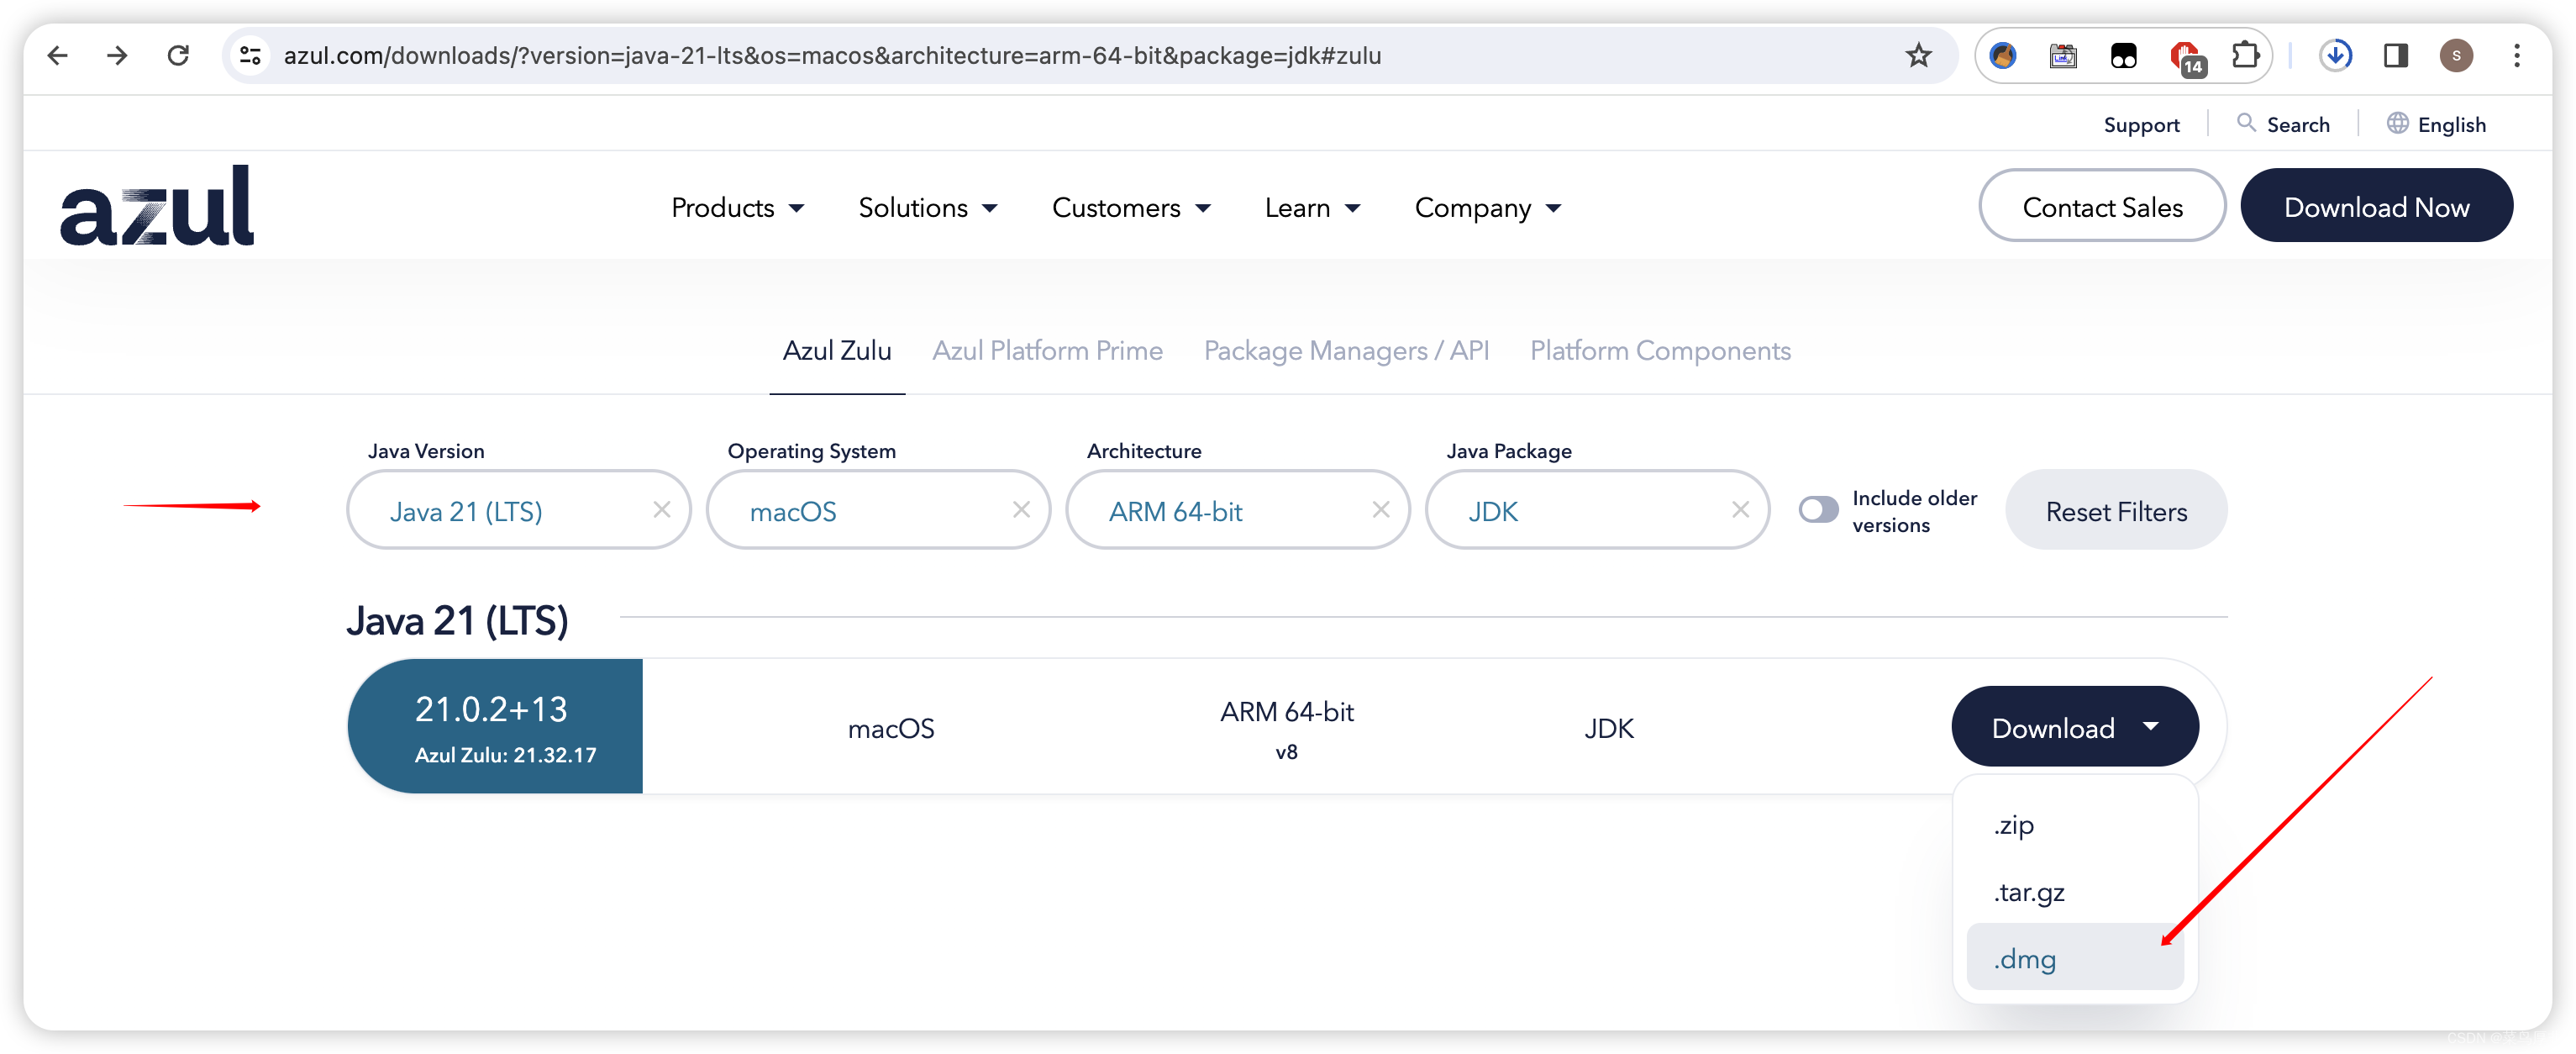This screenshot has width=2576, height=1054.
Task: Clear the Java 21 (LTS) filter
Action: click(661, 510)
